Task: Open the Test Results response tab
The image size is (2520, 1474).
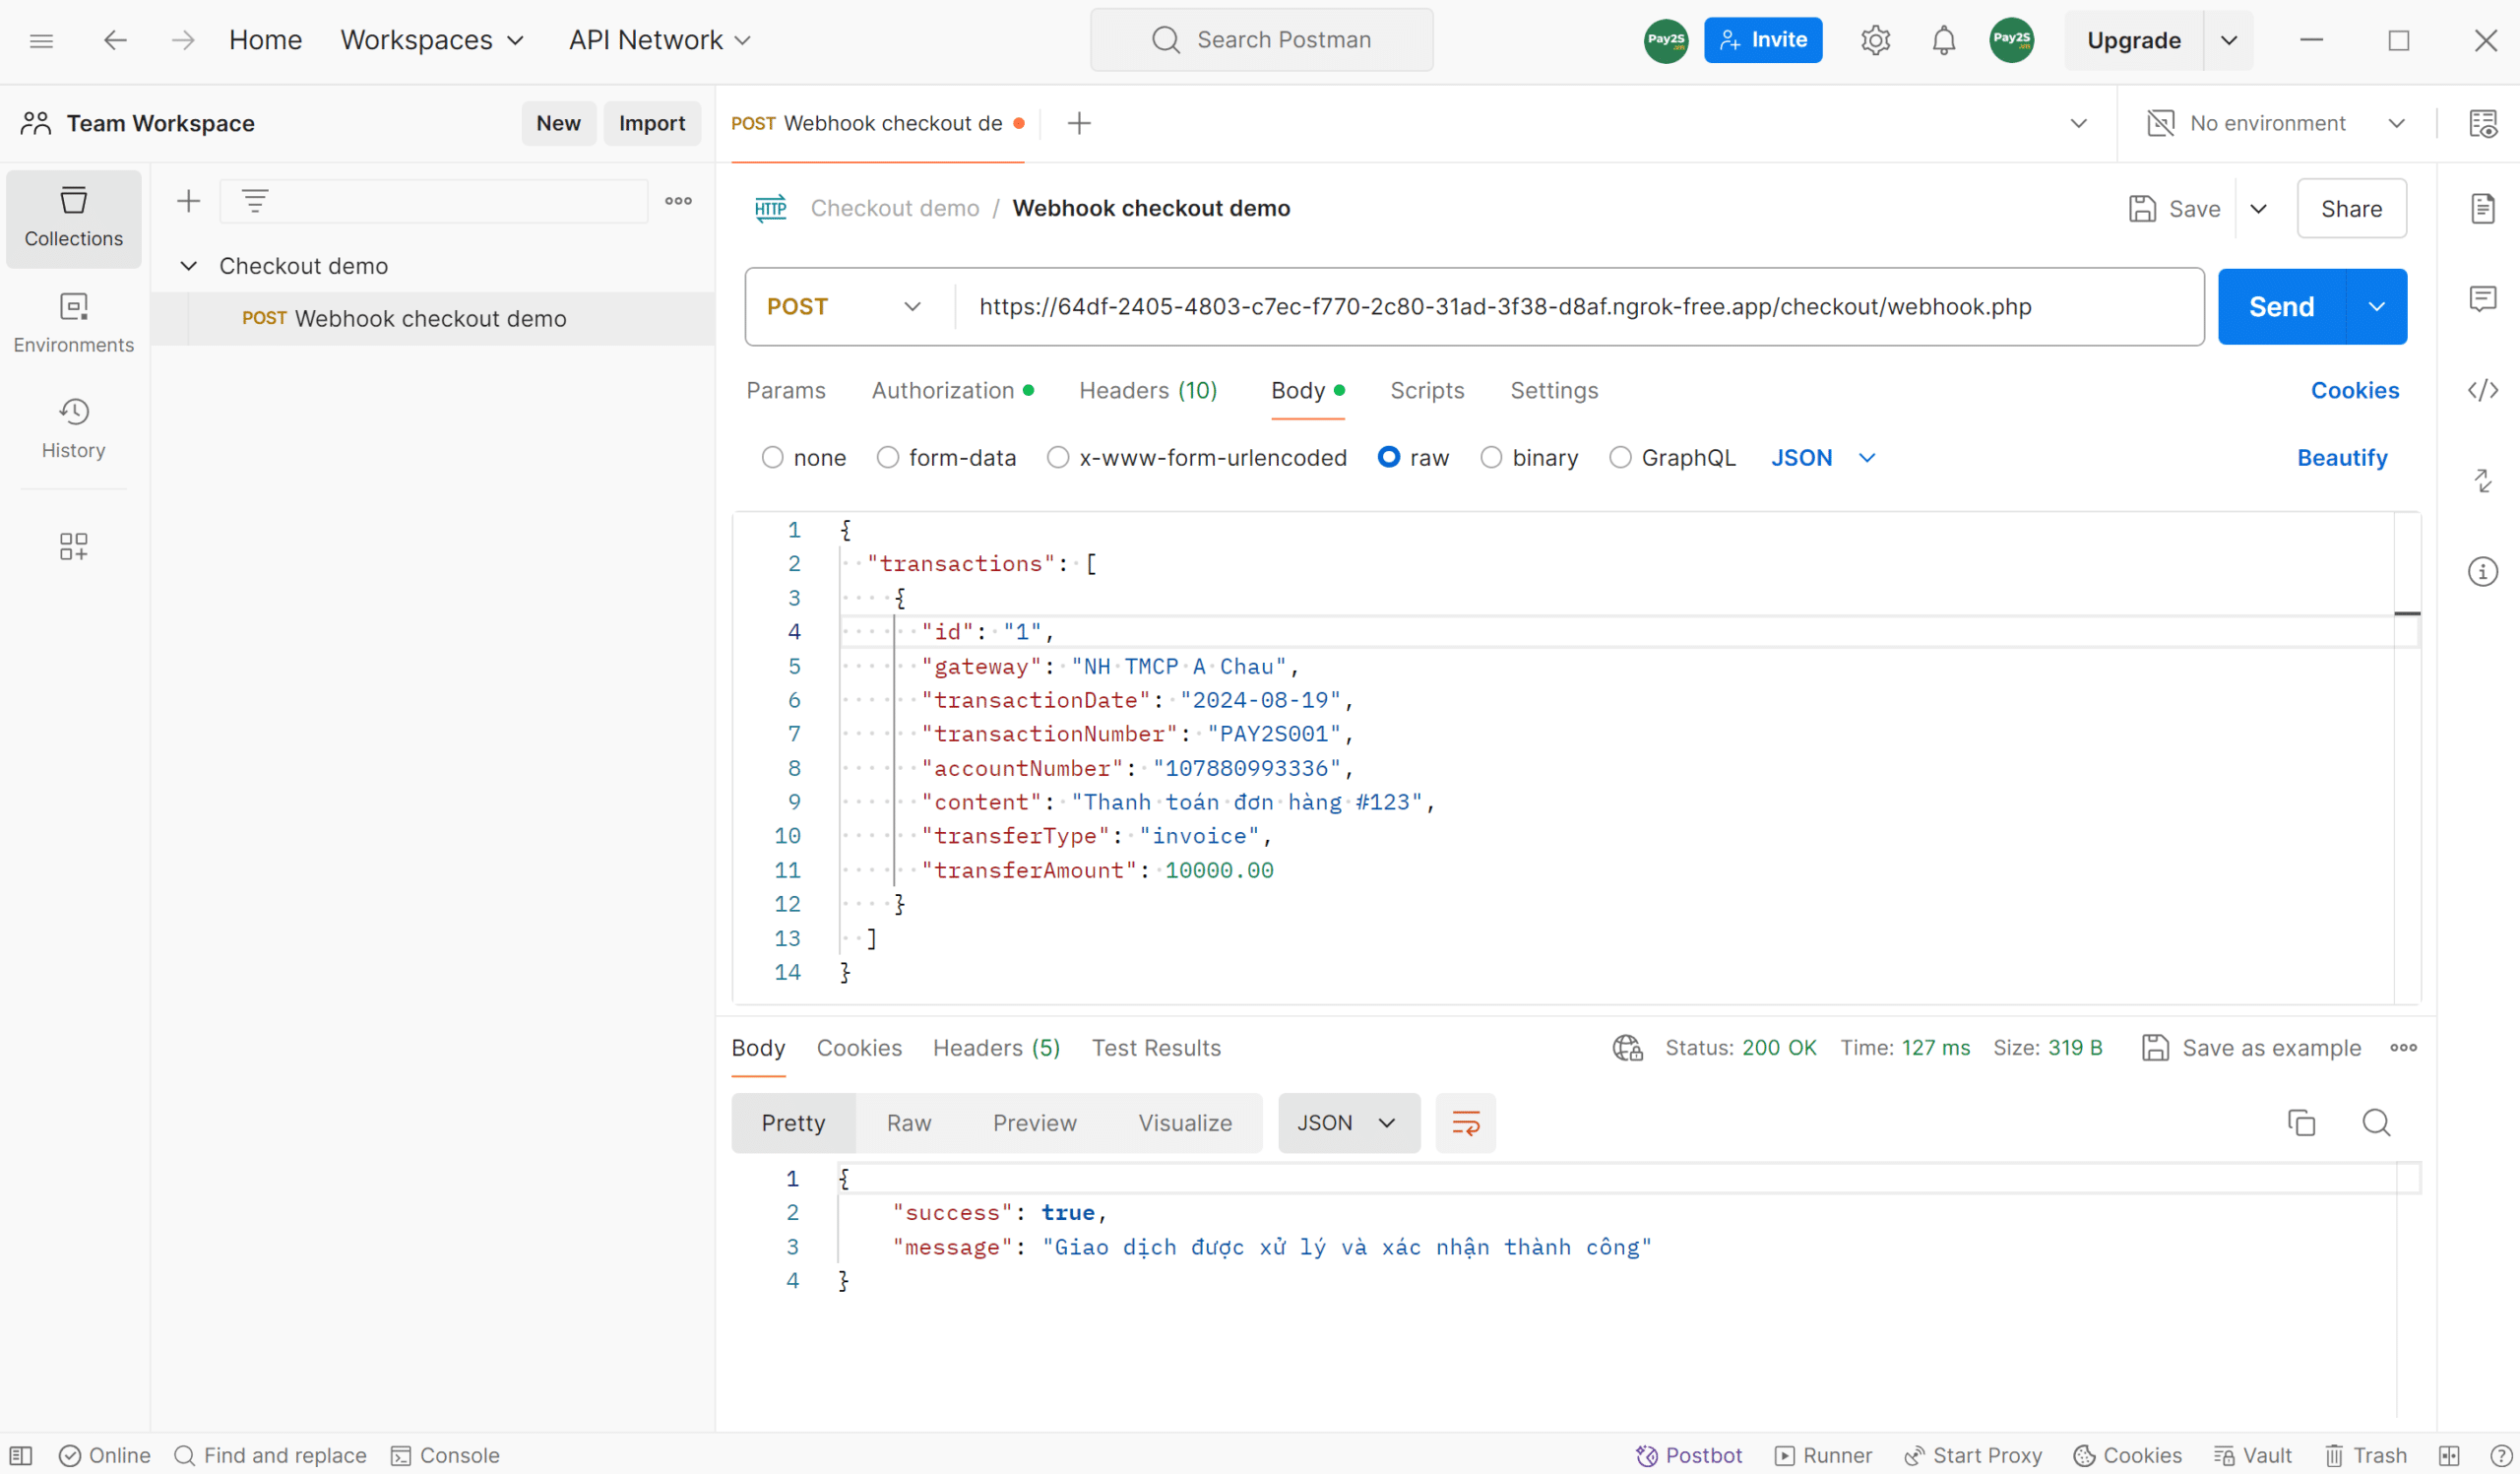Action: pyautogui.click(x=1156, y=1047)
